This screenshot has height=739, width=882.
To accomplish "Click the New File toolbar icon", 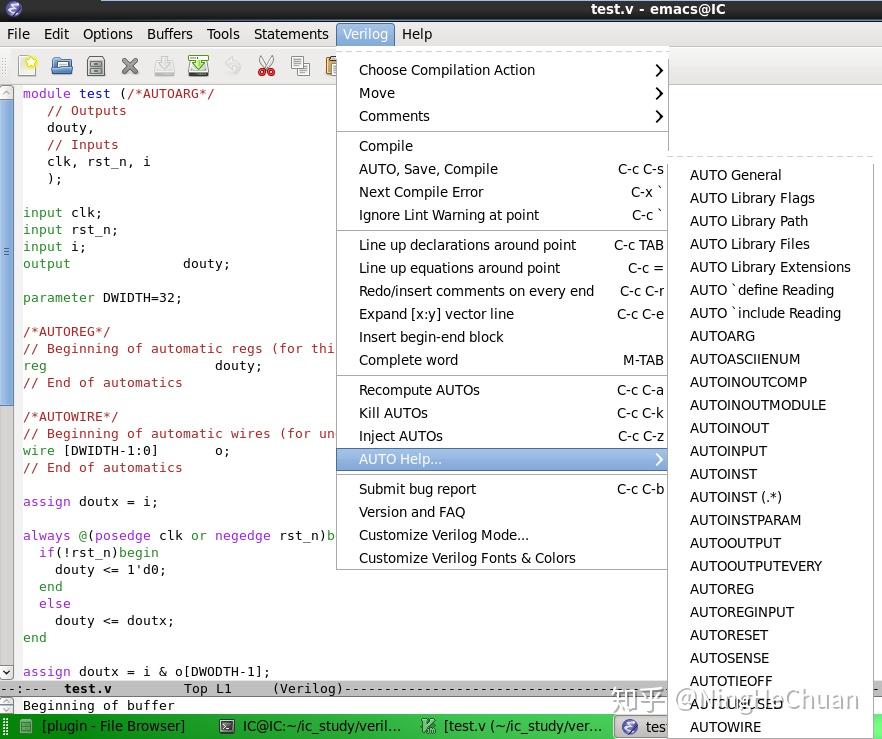I will click(x=29, y=66).
